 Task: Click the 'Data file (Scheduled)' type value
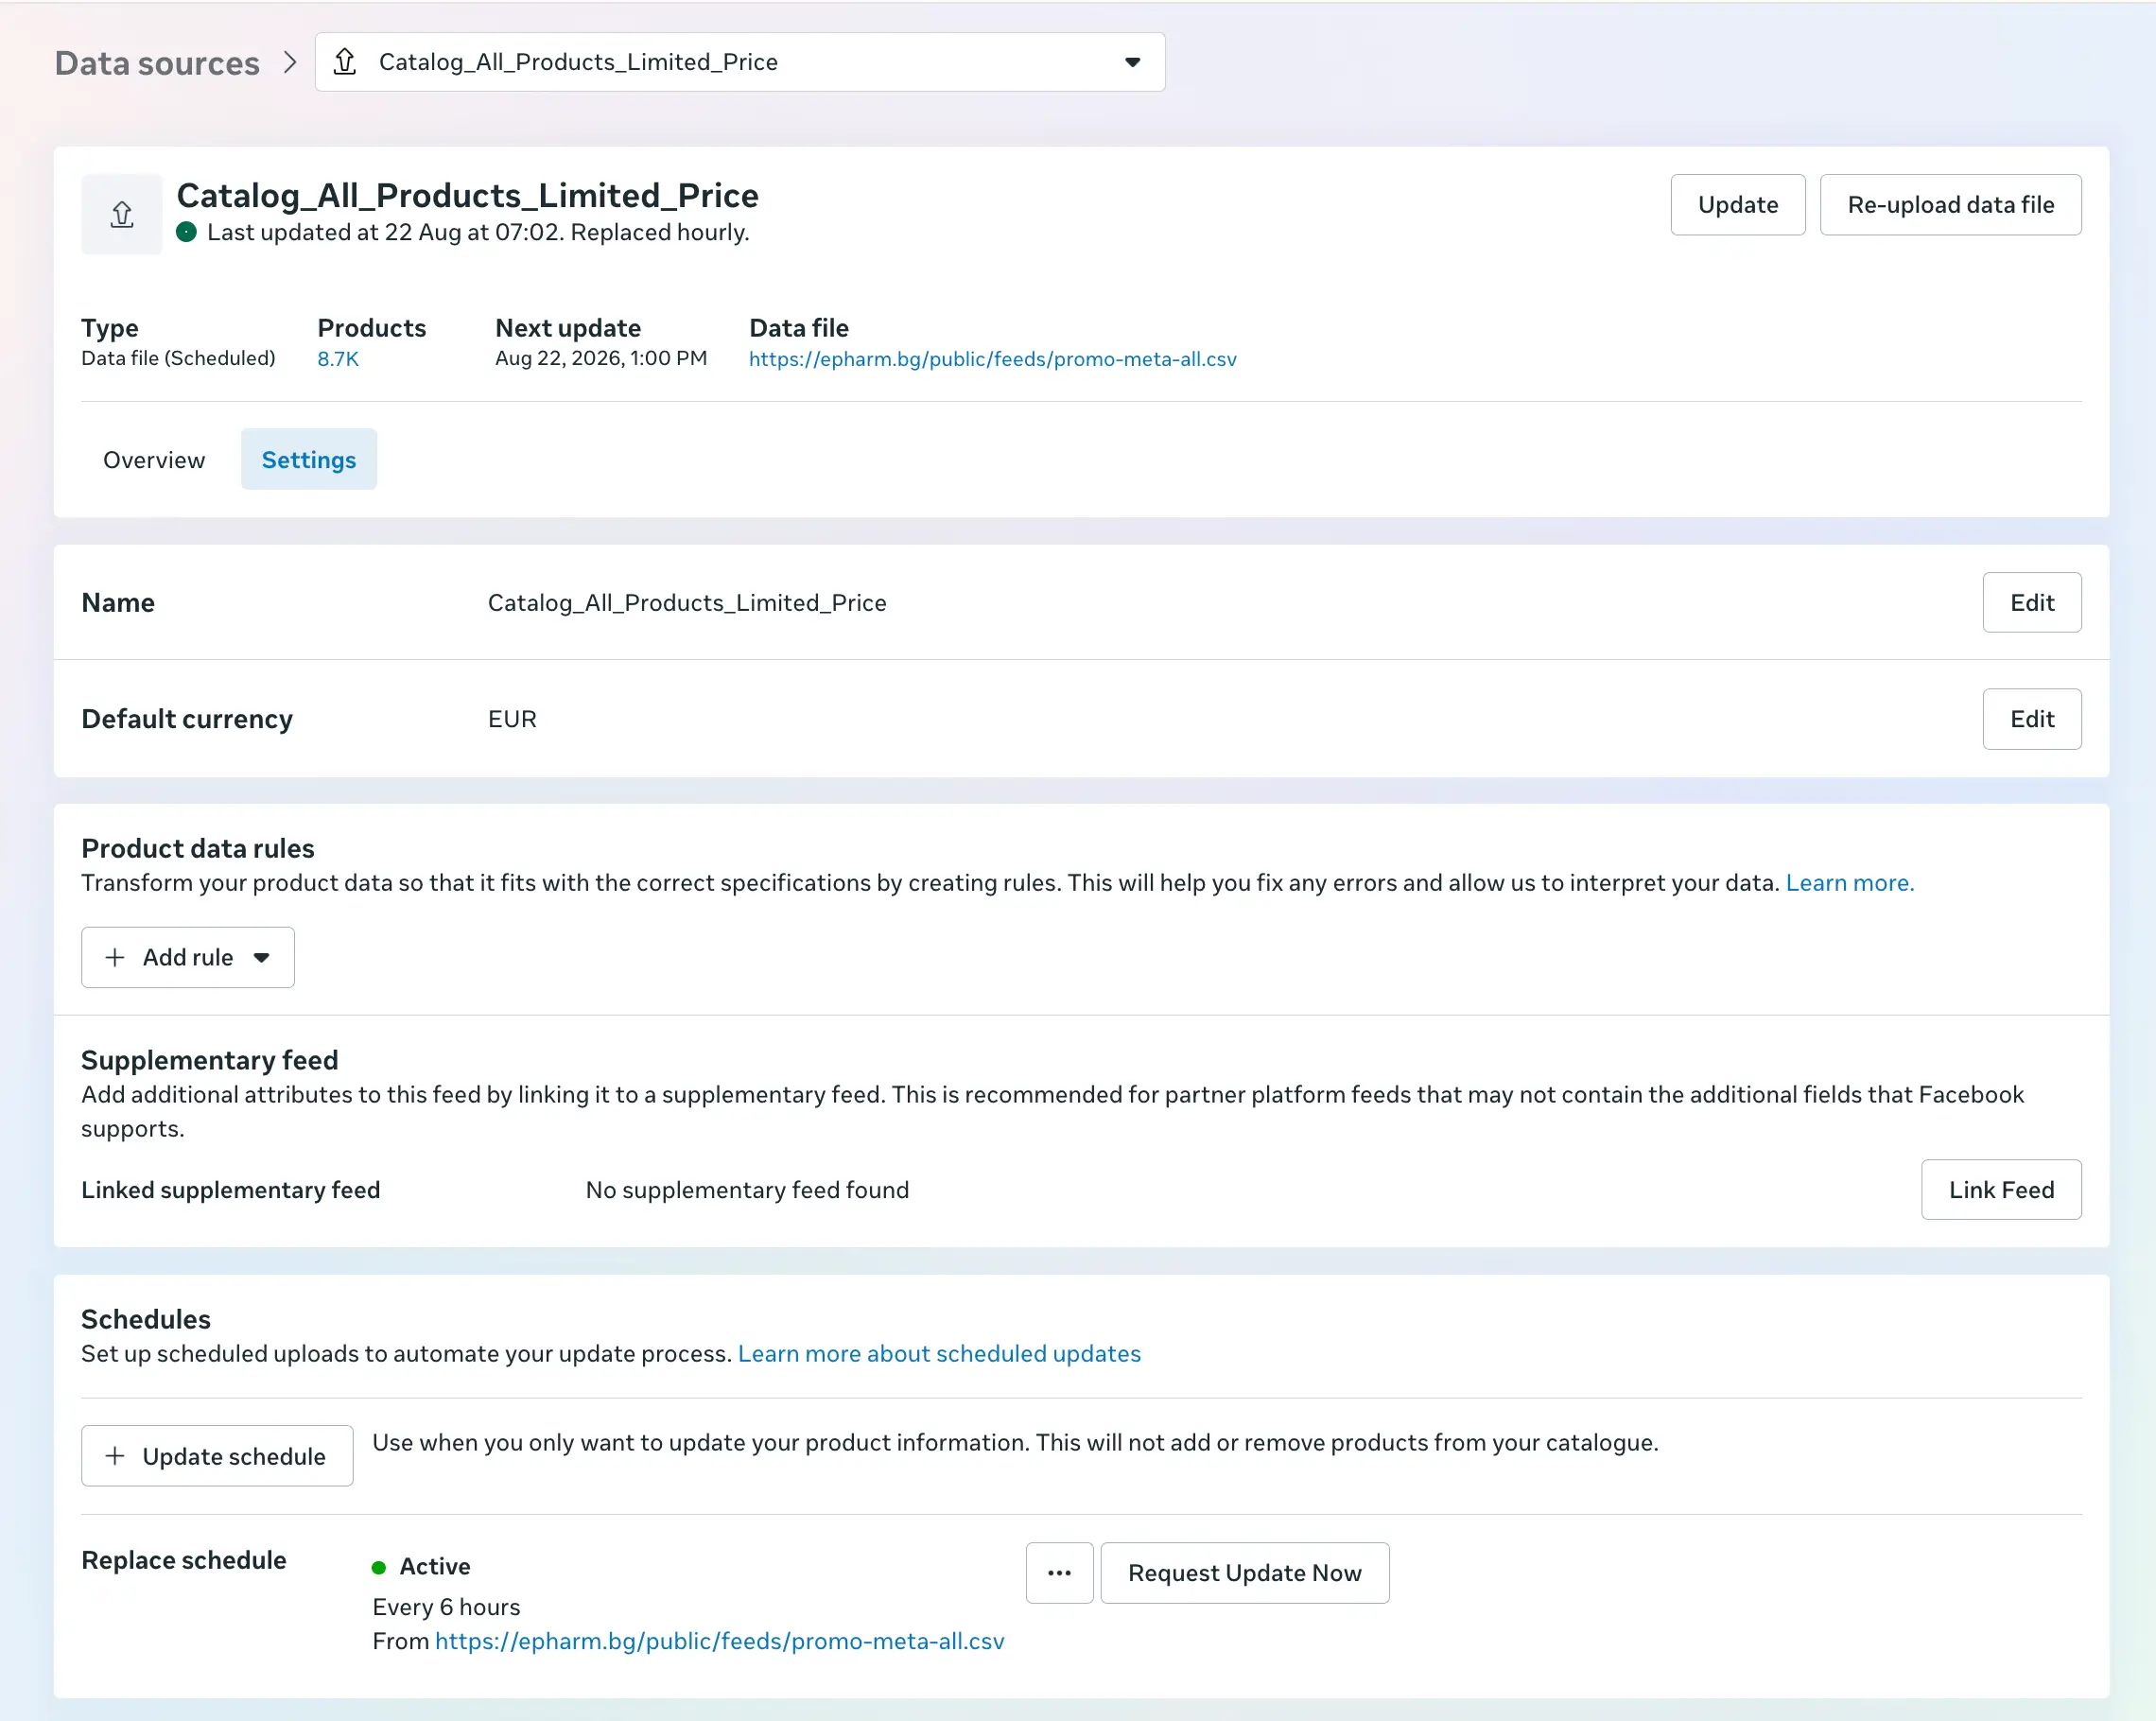pos(178,358)
